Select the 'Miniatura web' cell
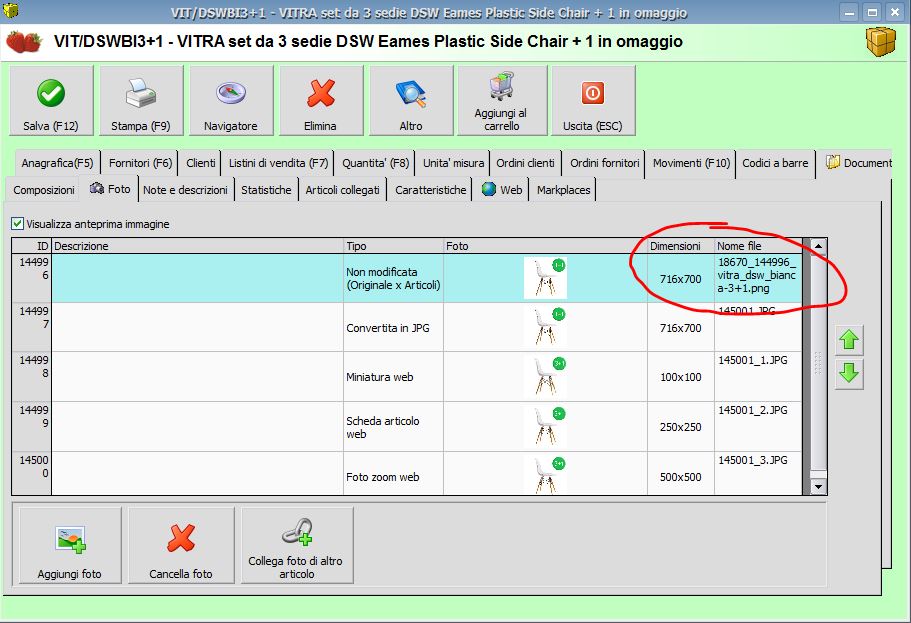Screen dimensions: 911x623 (x=393, y=377)
